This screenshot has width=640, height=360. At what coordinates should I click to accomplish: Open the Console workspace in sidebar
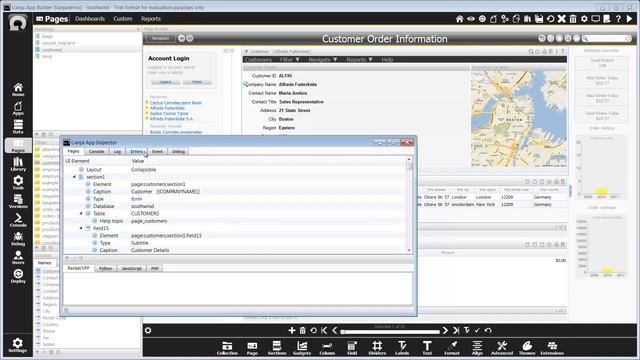click(x=18, y=220)
